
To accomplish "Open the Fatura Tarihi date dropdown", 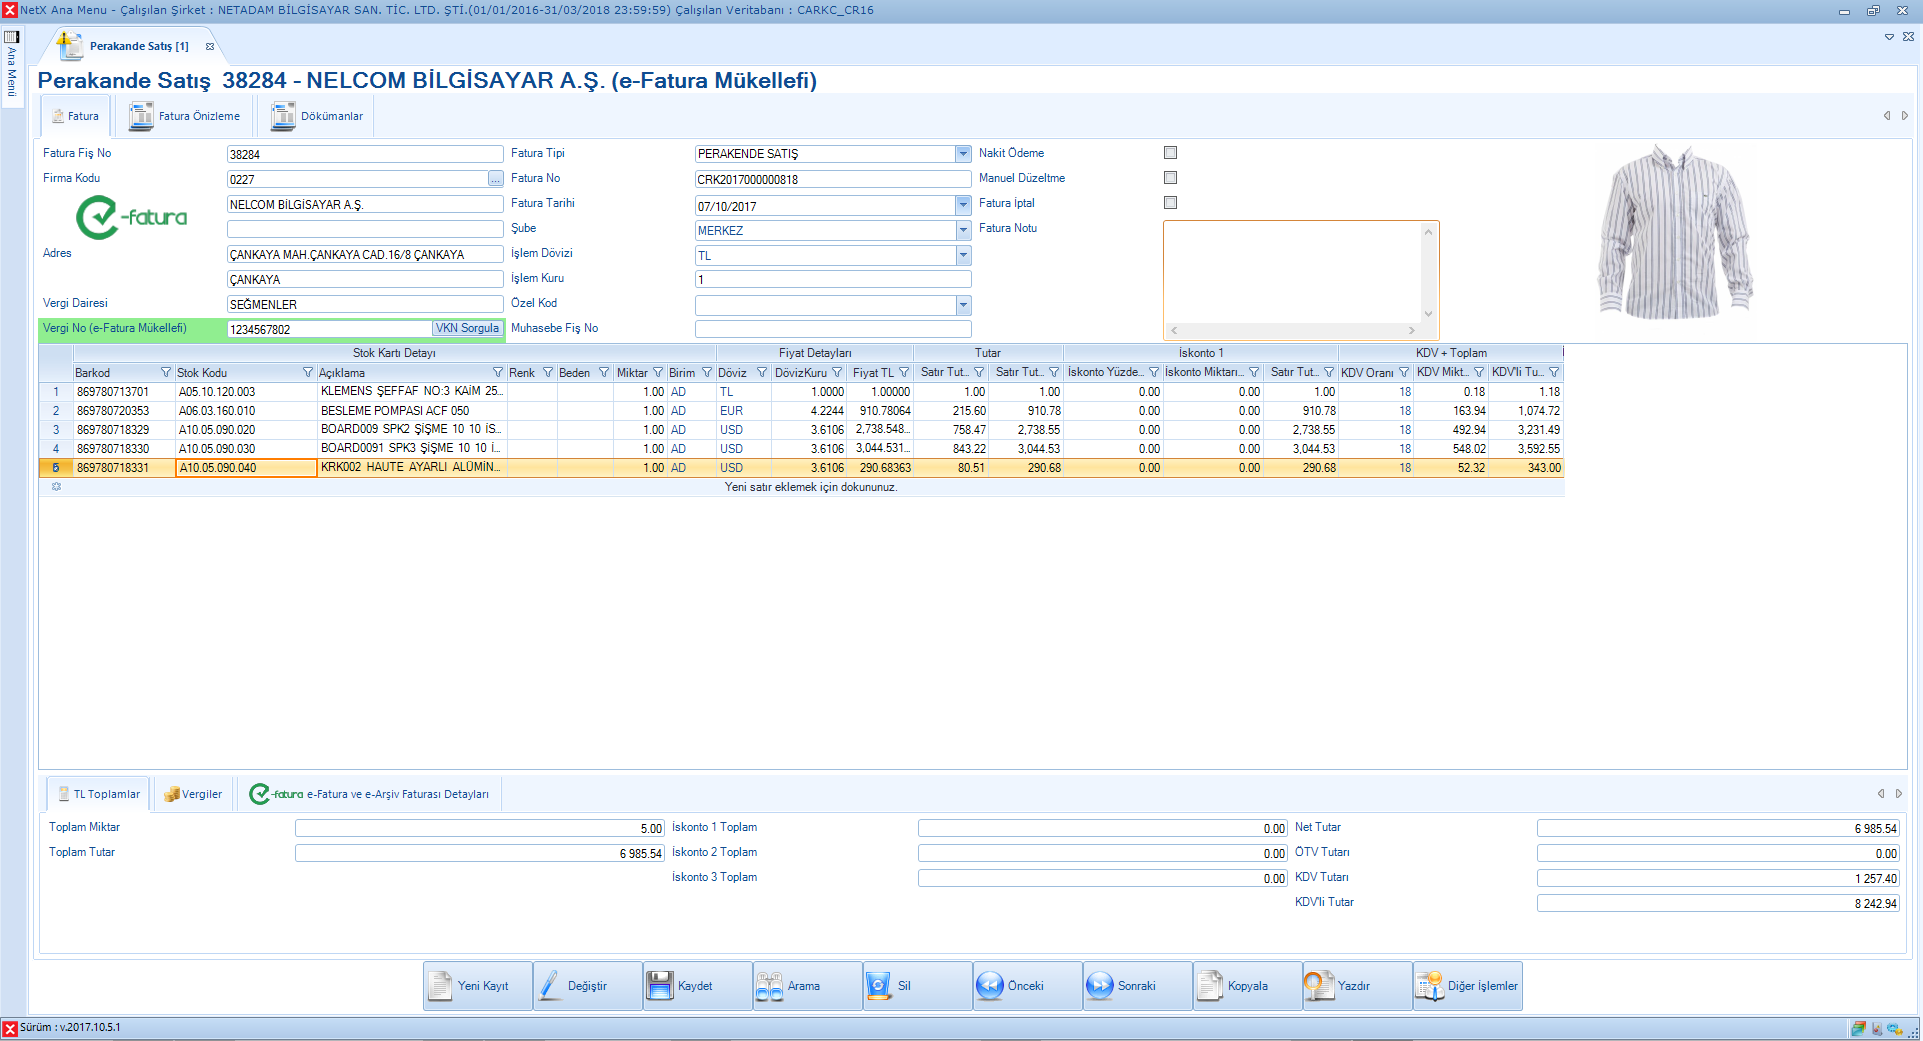I will point(963,205).
